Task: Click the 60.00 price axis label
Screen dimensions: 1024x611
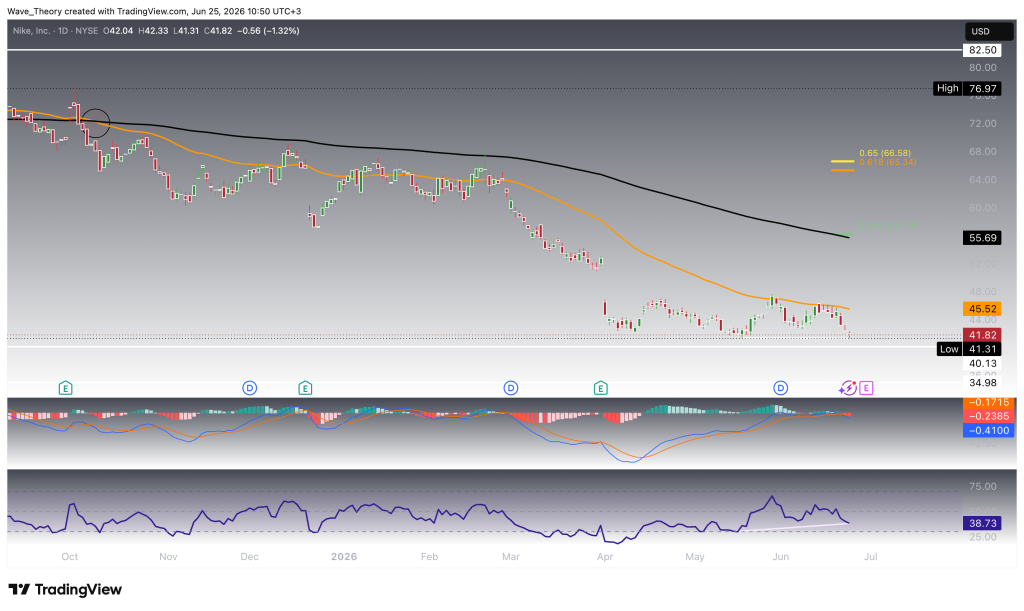Action: (982, 208)
